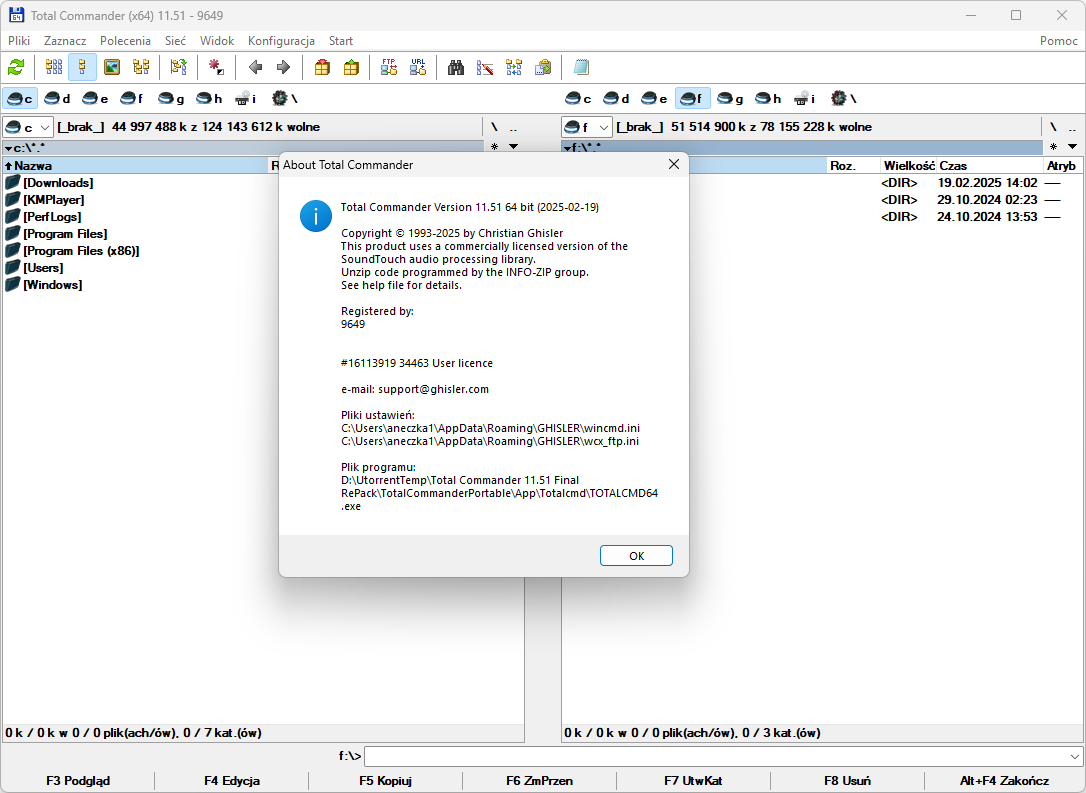The width and height of the screenshot is (1086, 793).
Task: Open the multi-rename tool icon
Action: click(x=485, y=67)
